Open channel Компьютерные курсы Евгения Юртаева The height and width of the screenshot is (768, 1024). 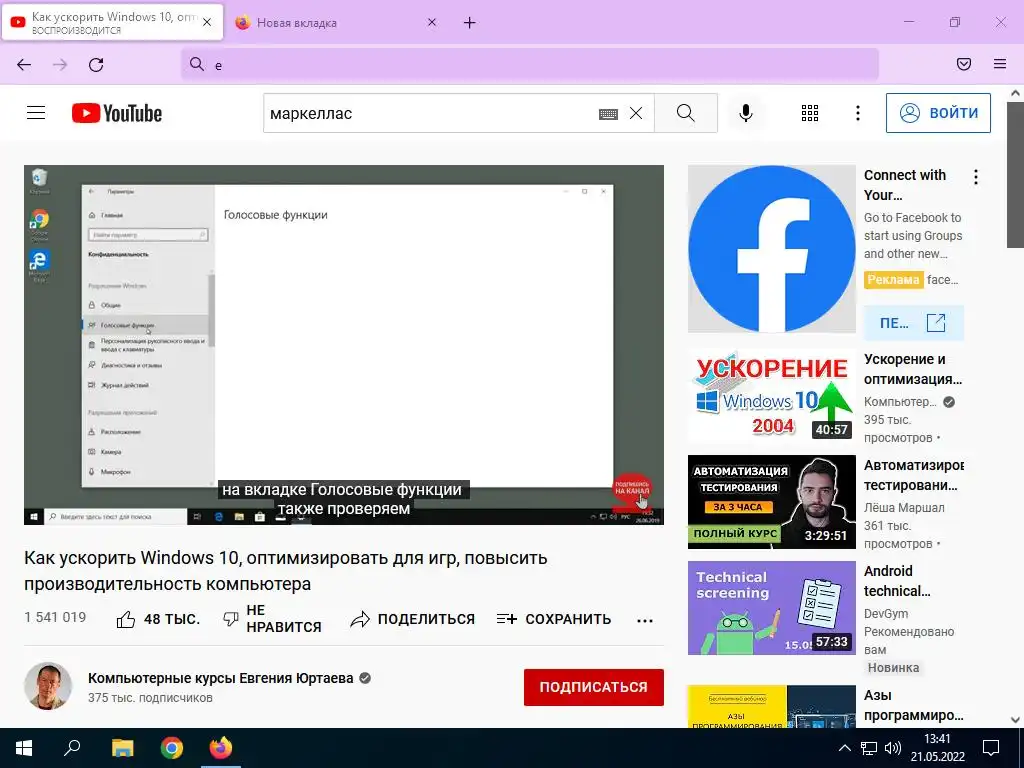[221, 679]
